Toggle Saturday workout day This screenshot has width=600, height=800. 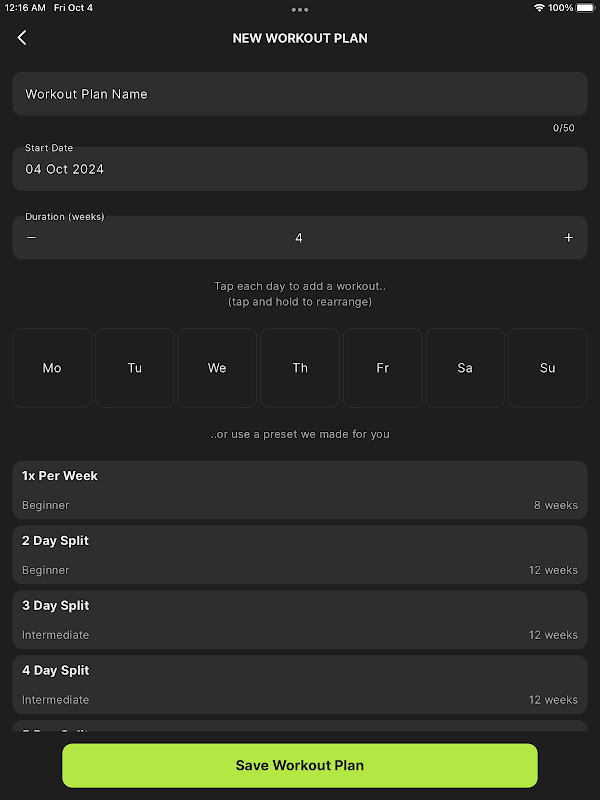465,368
